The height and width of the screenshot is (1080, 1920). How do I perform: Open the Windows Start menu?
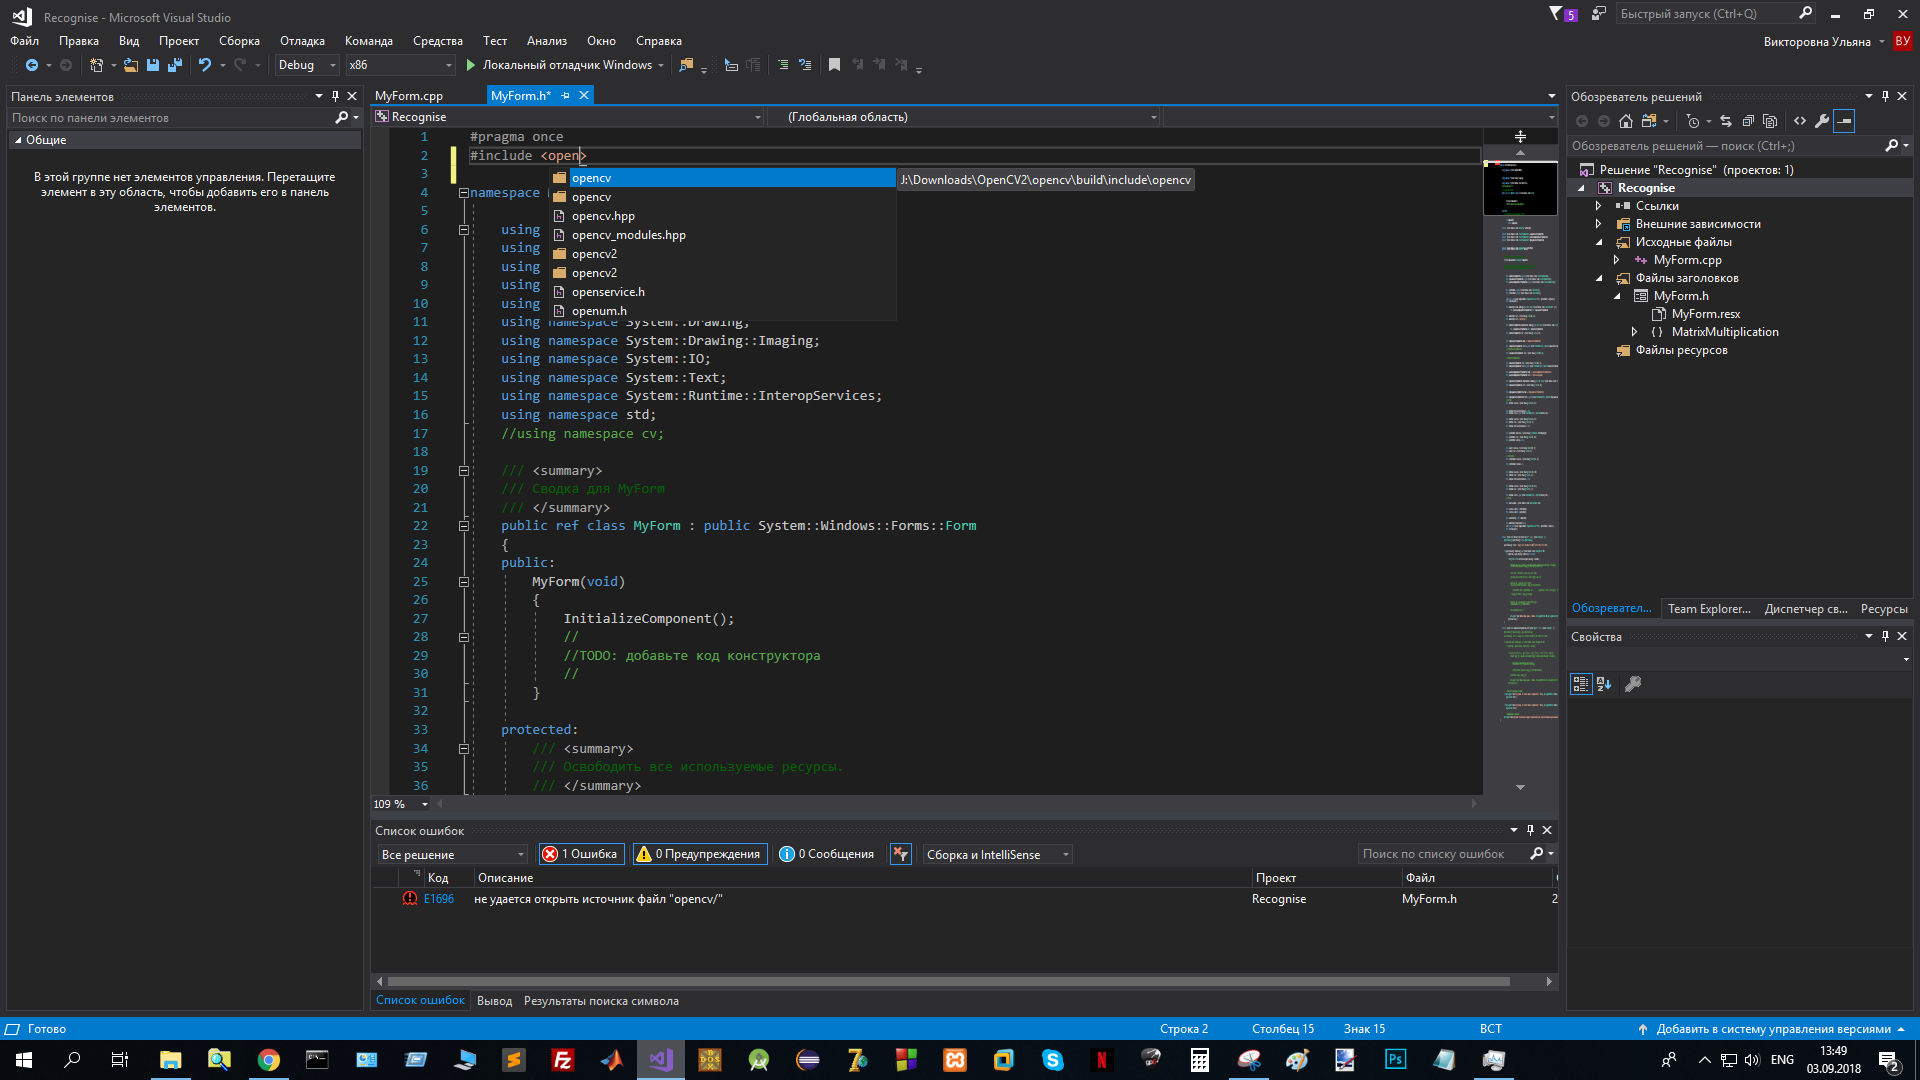tap(24, 1060)
